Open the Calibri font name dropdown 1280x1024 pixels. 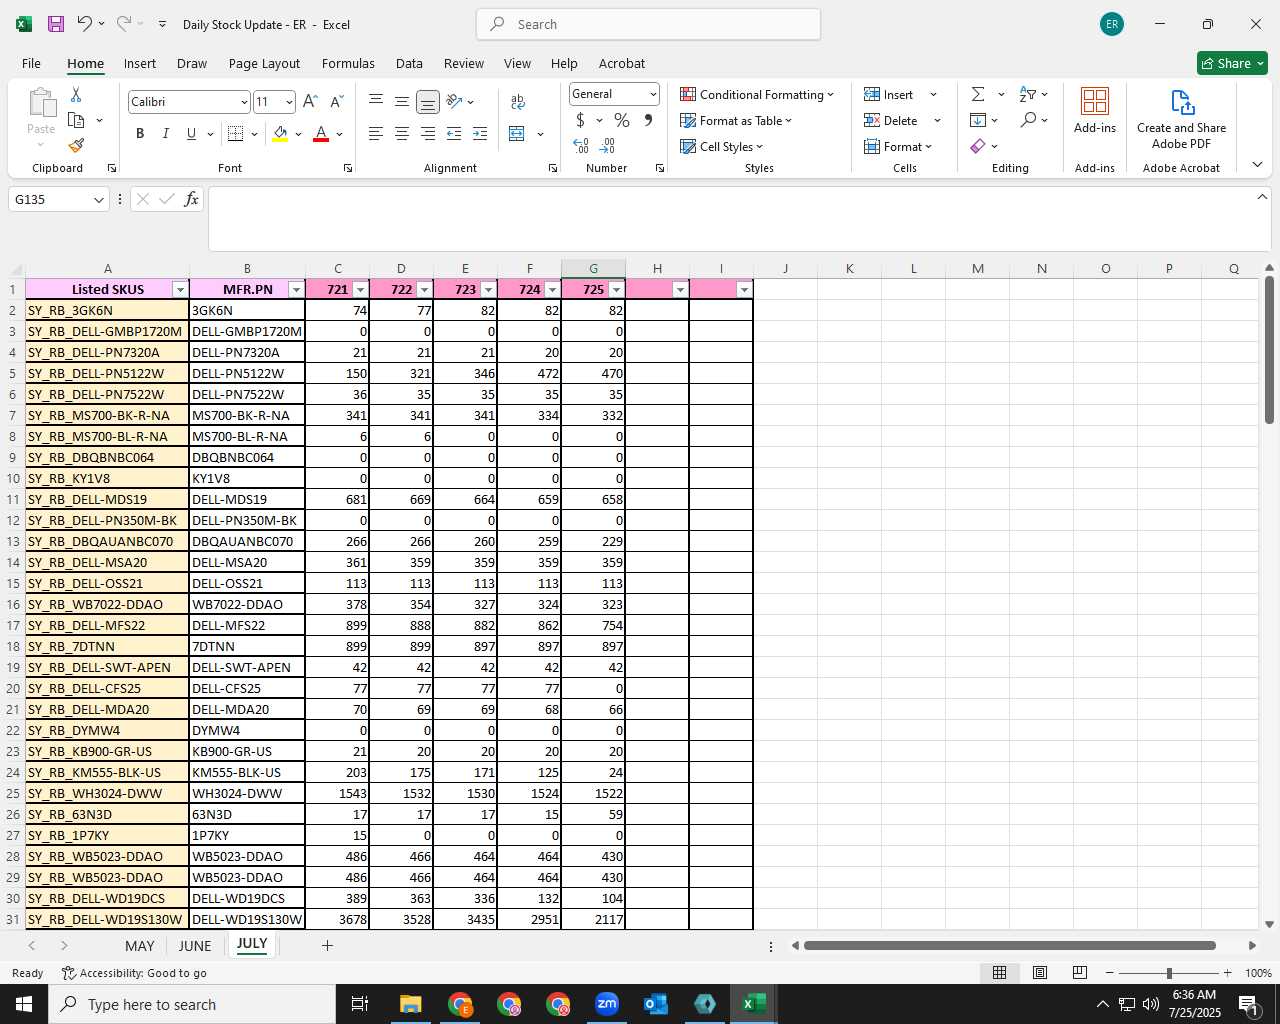point(243,102)
